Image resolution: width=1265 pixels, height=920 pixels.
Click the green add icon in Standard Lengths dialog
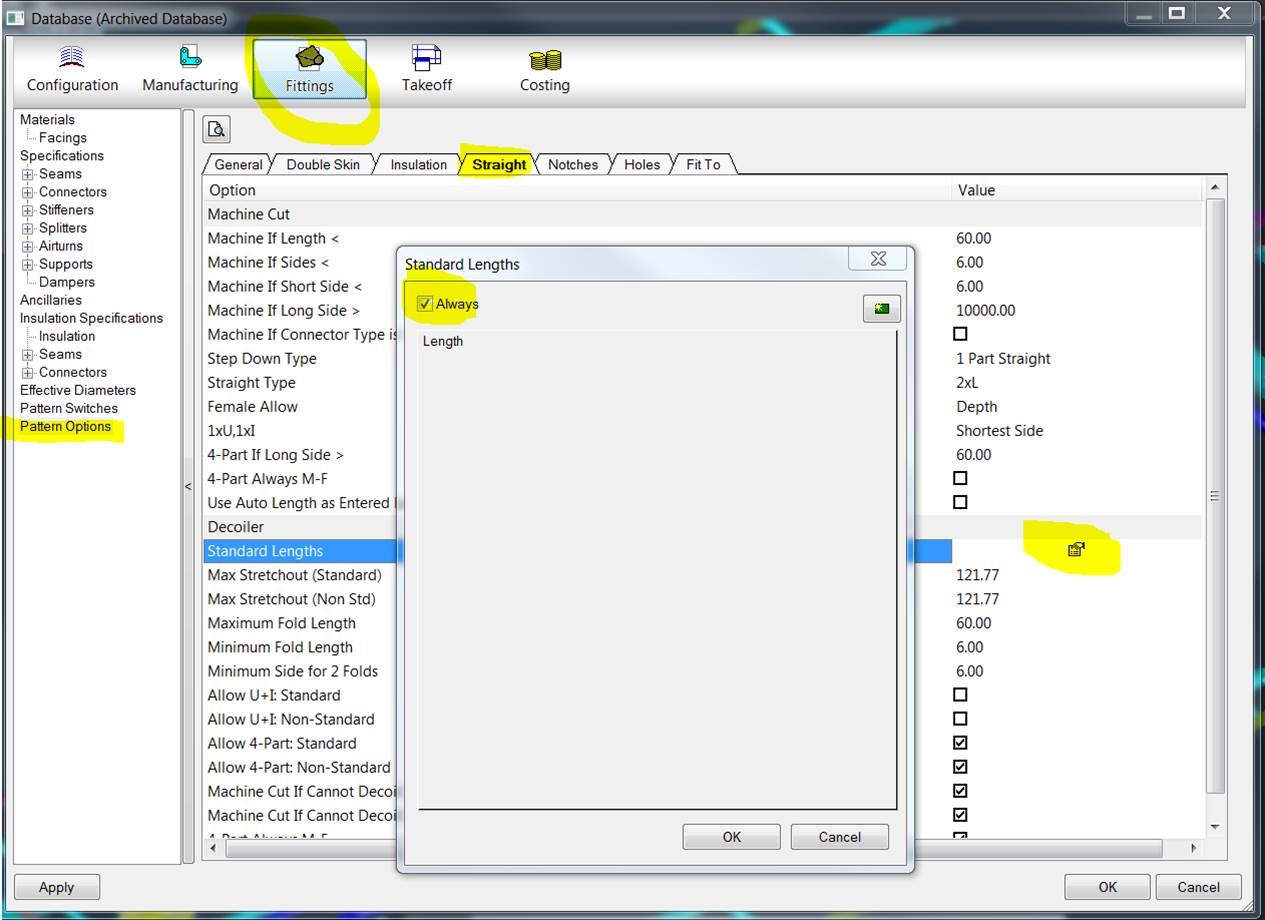click(880, 308)
